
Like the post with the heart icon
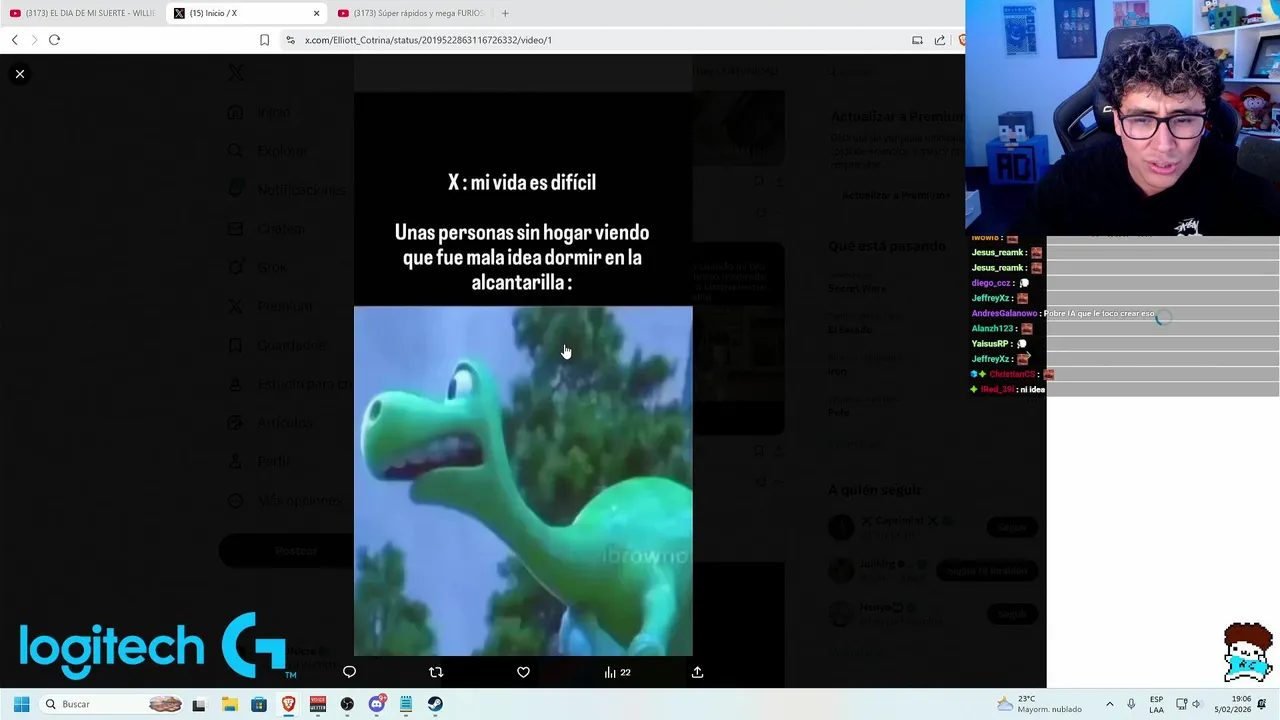(x=523, y=672)
